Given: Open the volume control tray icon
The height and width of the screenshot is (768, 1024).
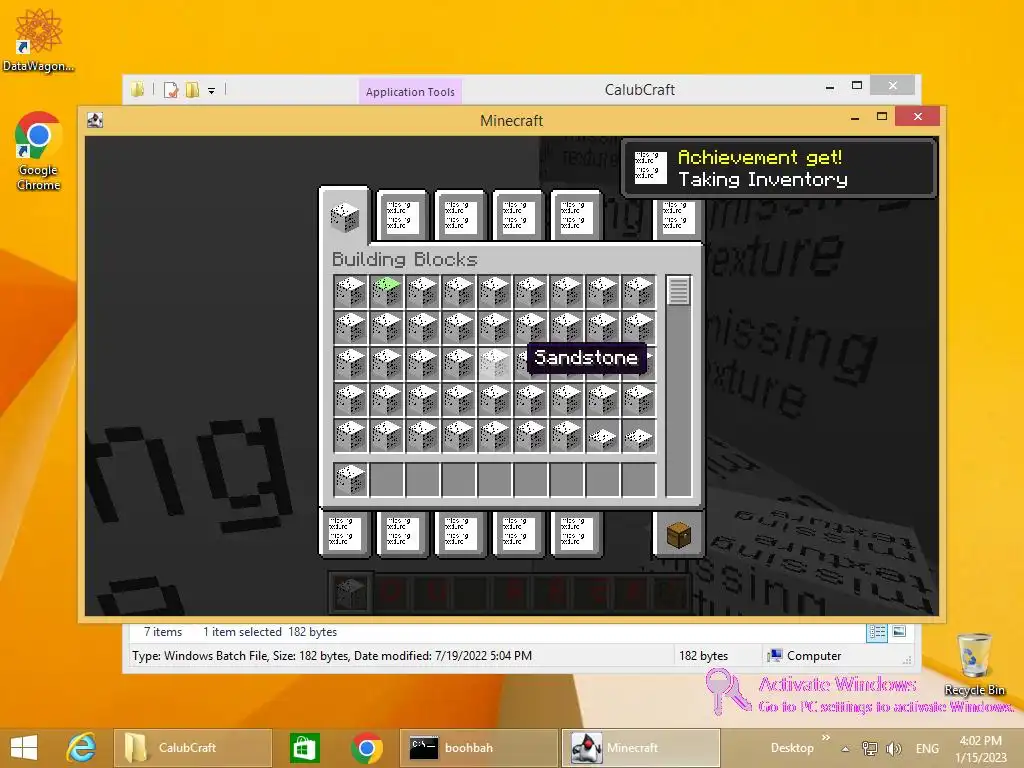Looking at the screenshot, I should (893, 749).
